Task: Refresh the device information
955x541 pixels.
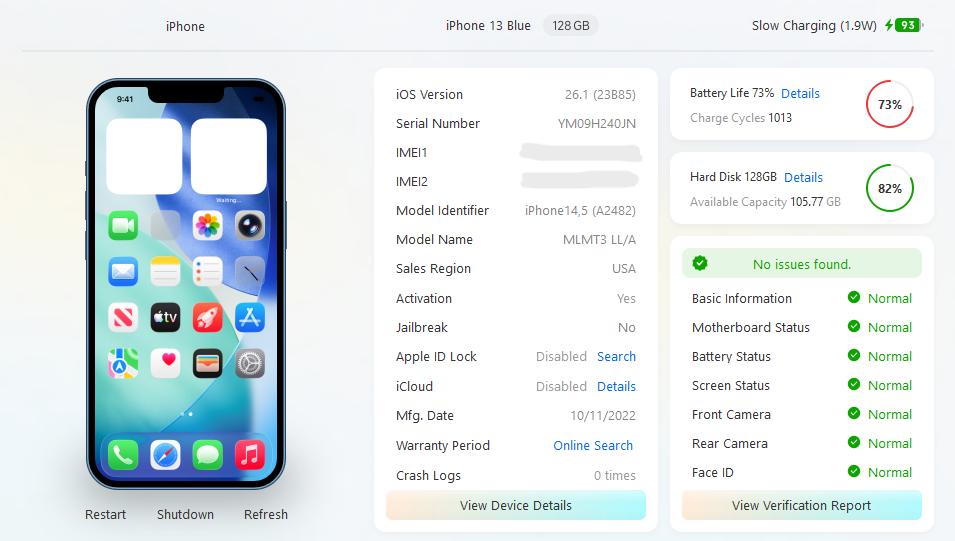Action: (x=266, y=514)
